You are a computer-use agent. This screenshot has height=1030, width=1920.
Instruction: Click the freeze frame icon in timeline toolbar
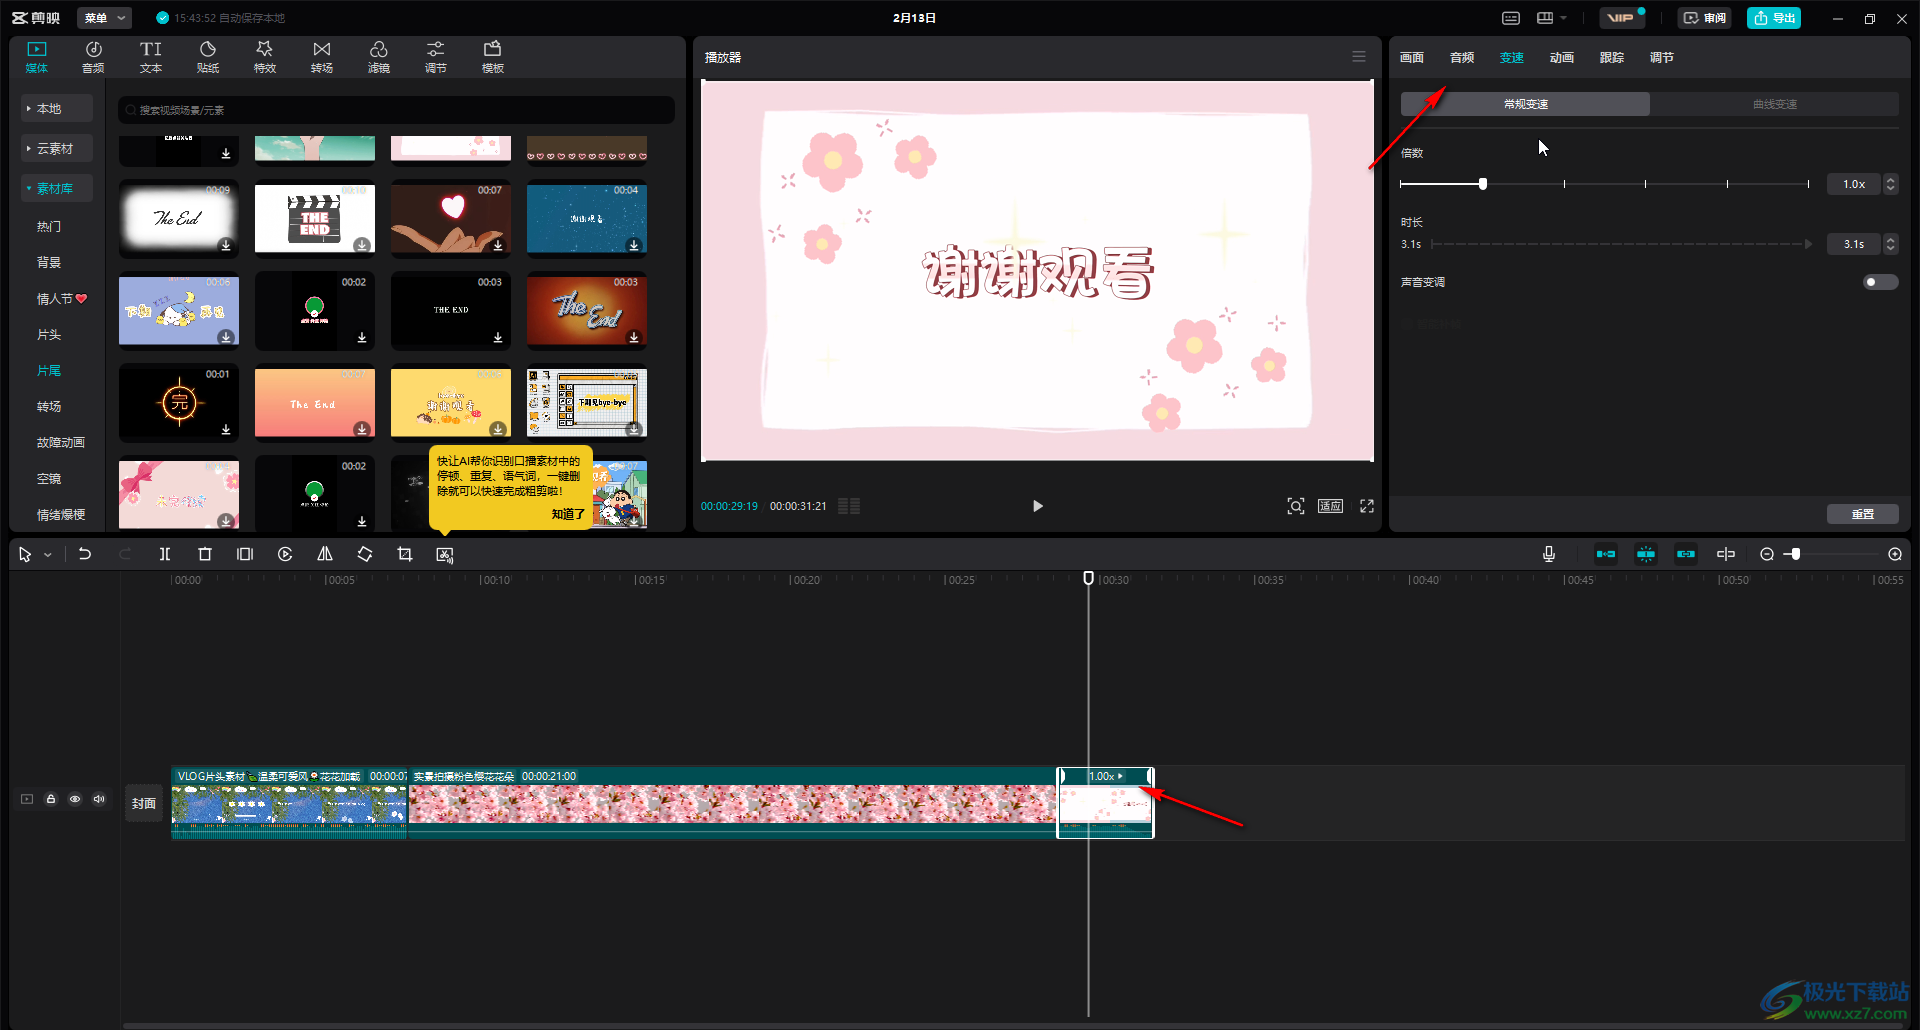click(245, 554)
